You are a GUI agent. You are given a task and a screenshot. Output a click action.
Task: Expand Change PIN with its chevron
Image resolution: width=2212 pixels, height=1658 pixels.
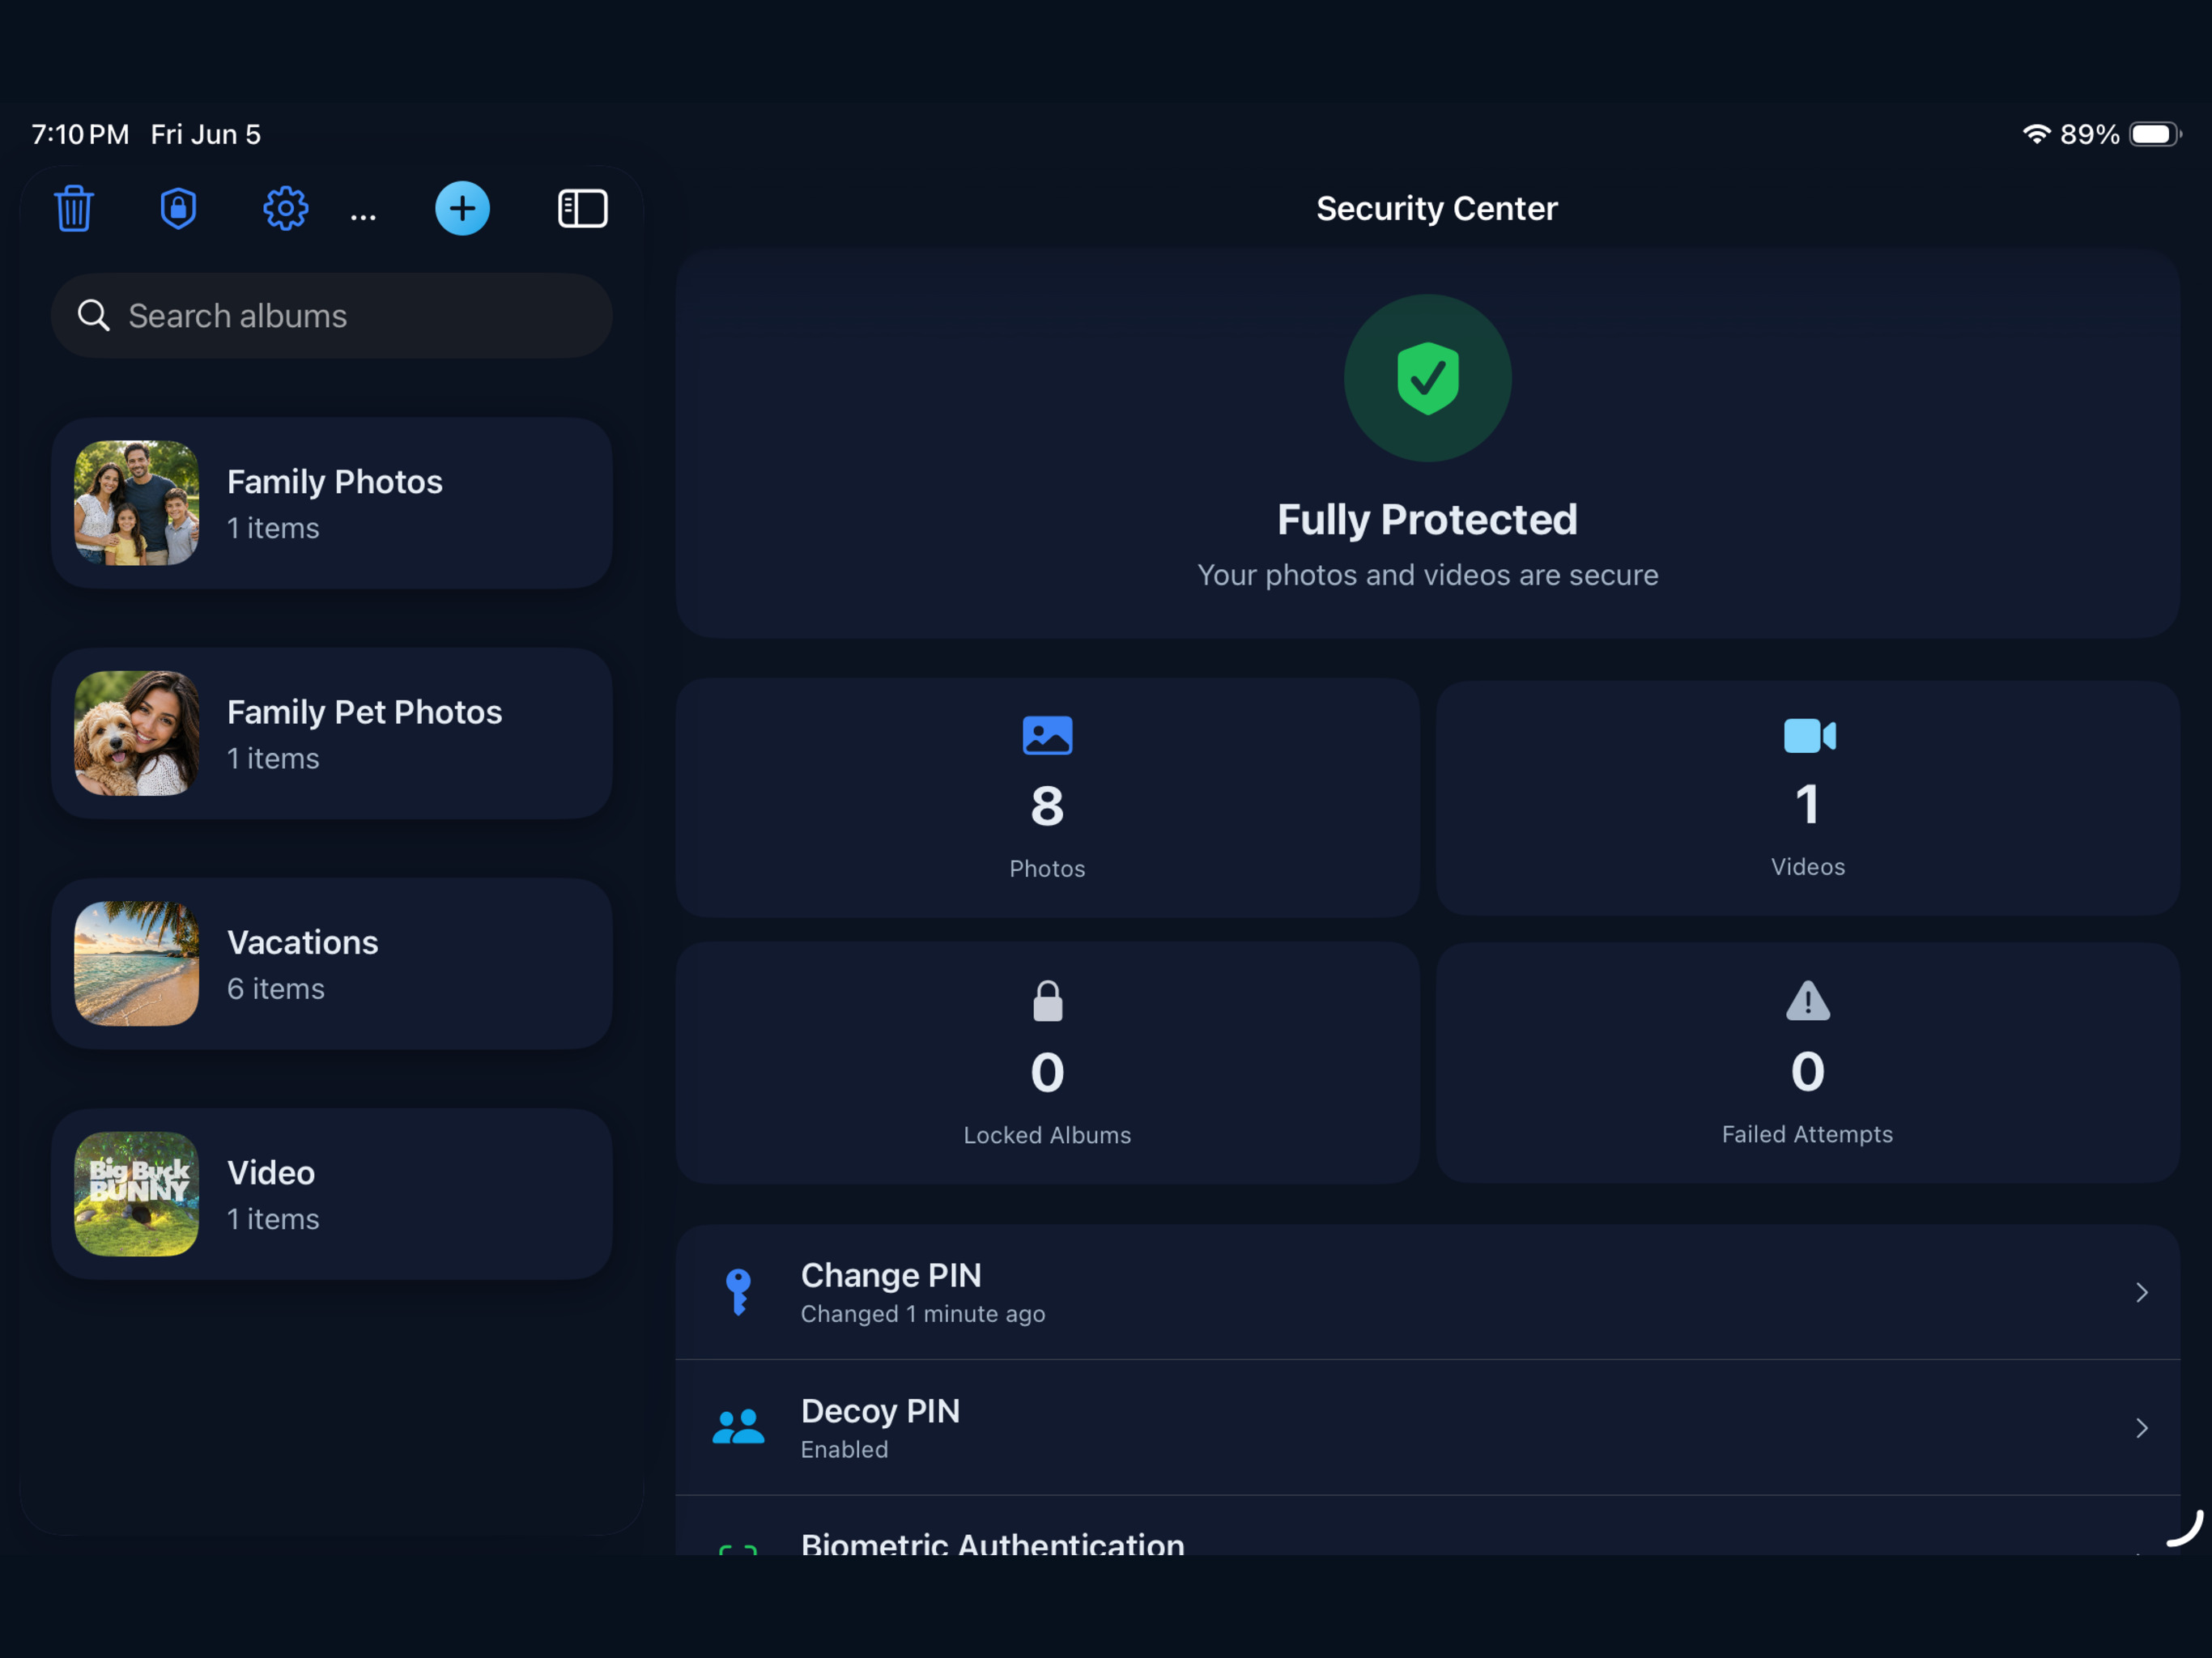point(2141,1292)
